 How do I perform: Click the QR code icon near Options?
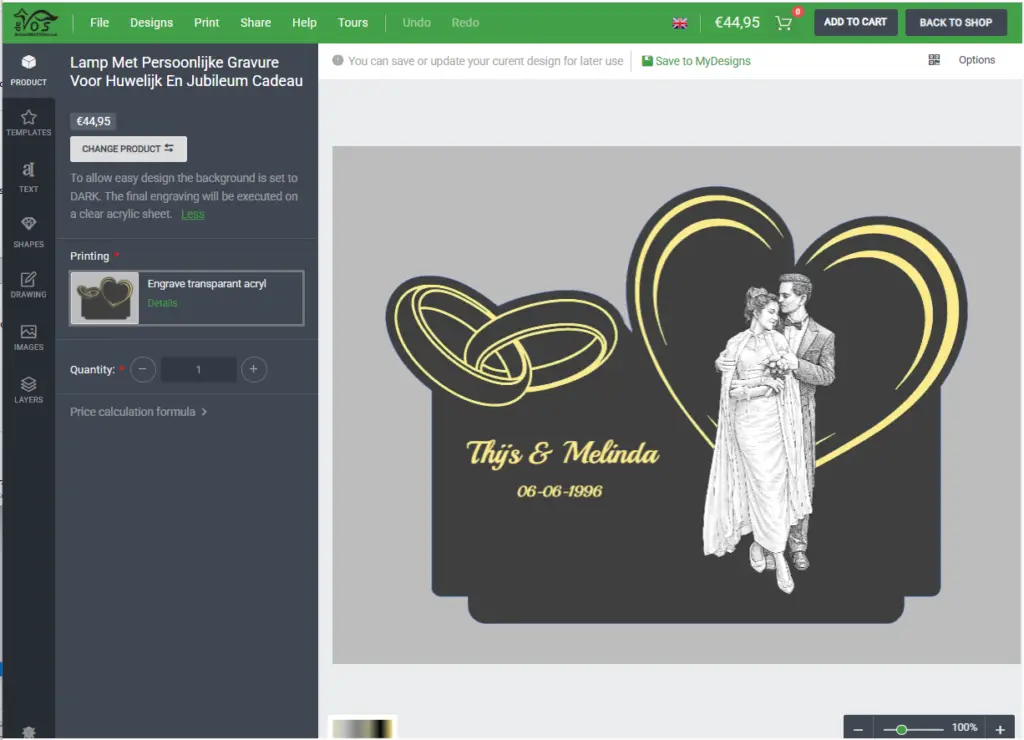click(x=934, y=60)
